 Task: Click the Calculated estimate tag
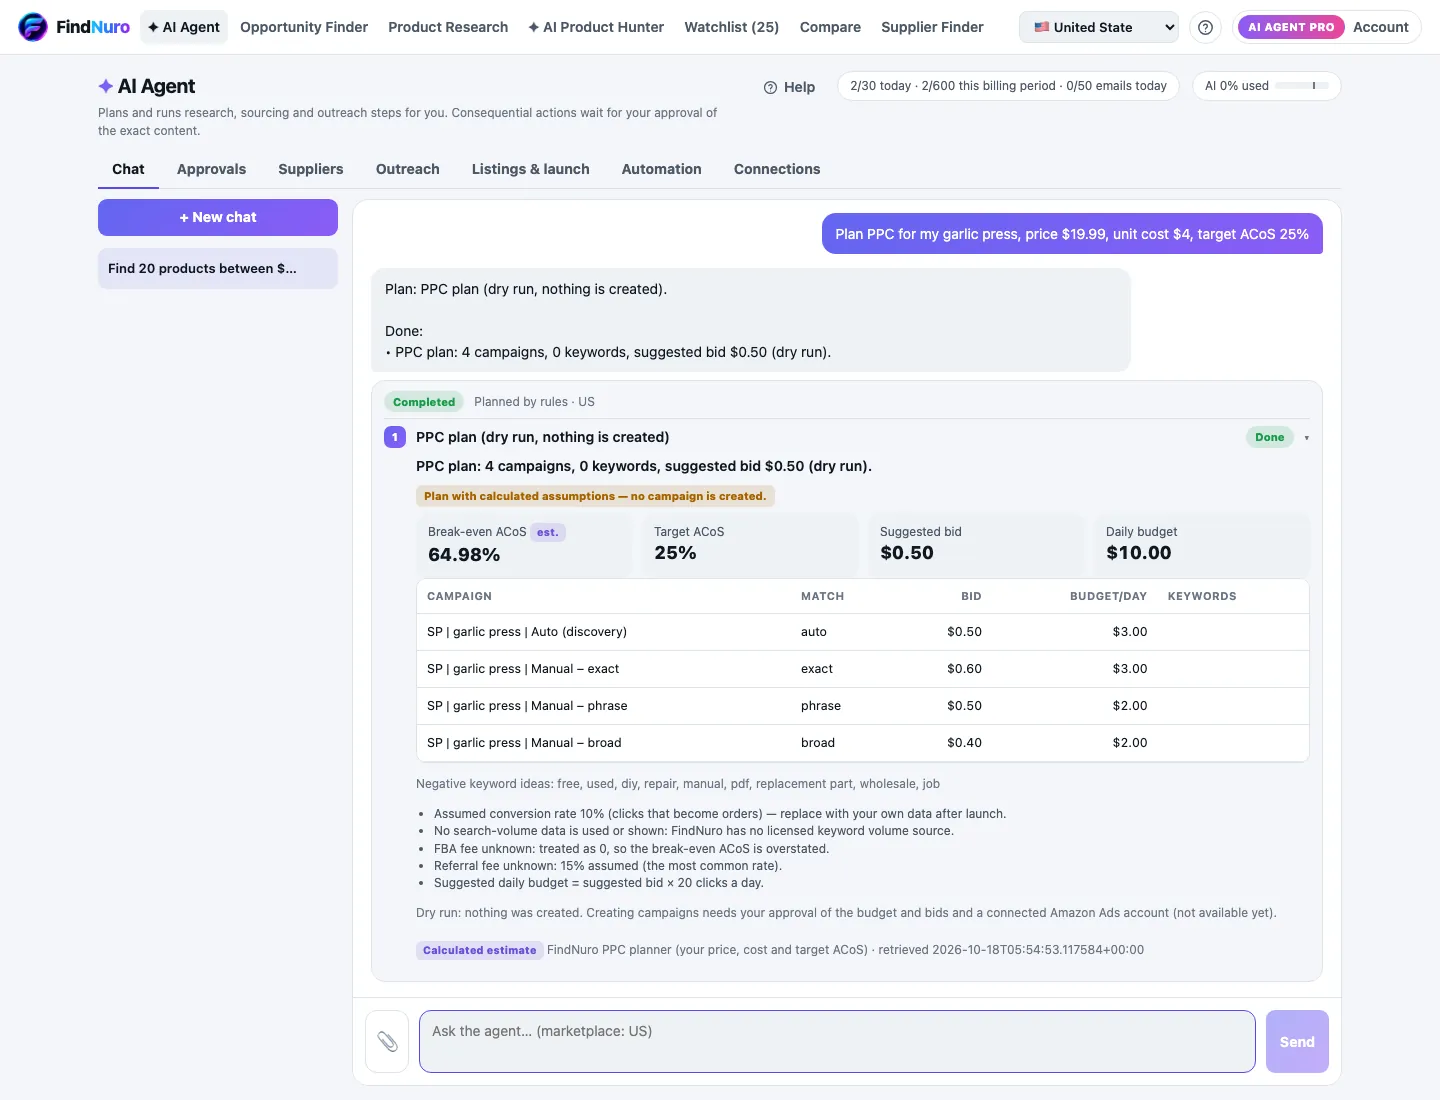tap(479, 950)
